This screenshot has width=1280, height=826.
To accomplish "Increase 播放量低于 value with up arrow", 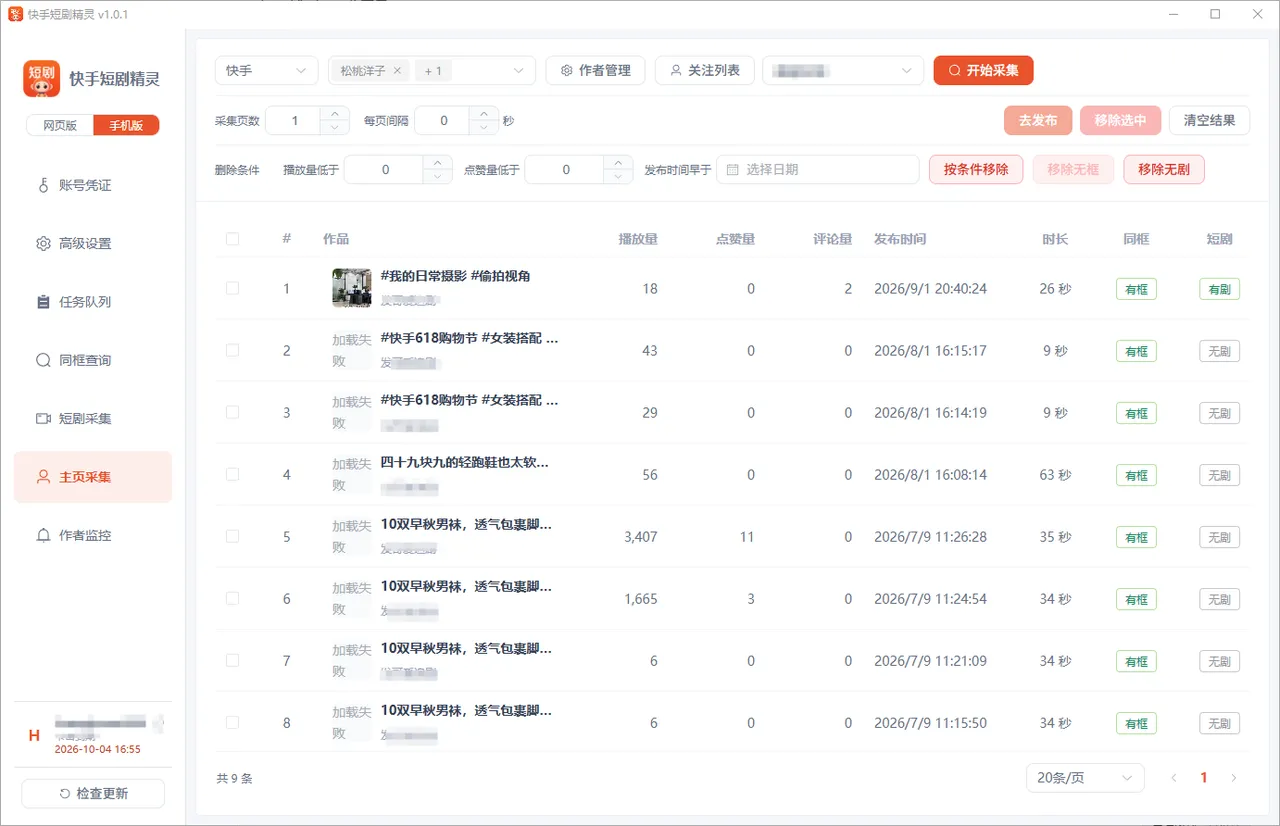I will click(x=438, y=162).
